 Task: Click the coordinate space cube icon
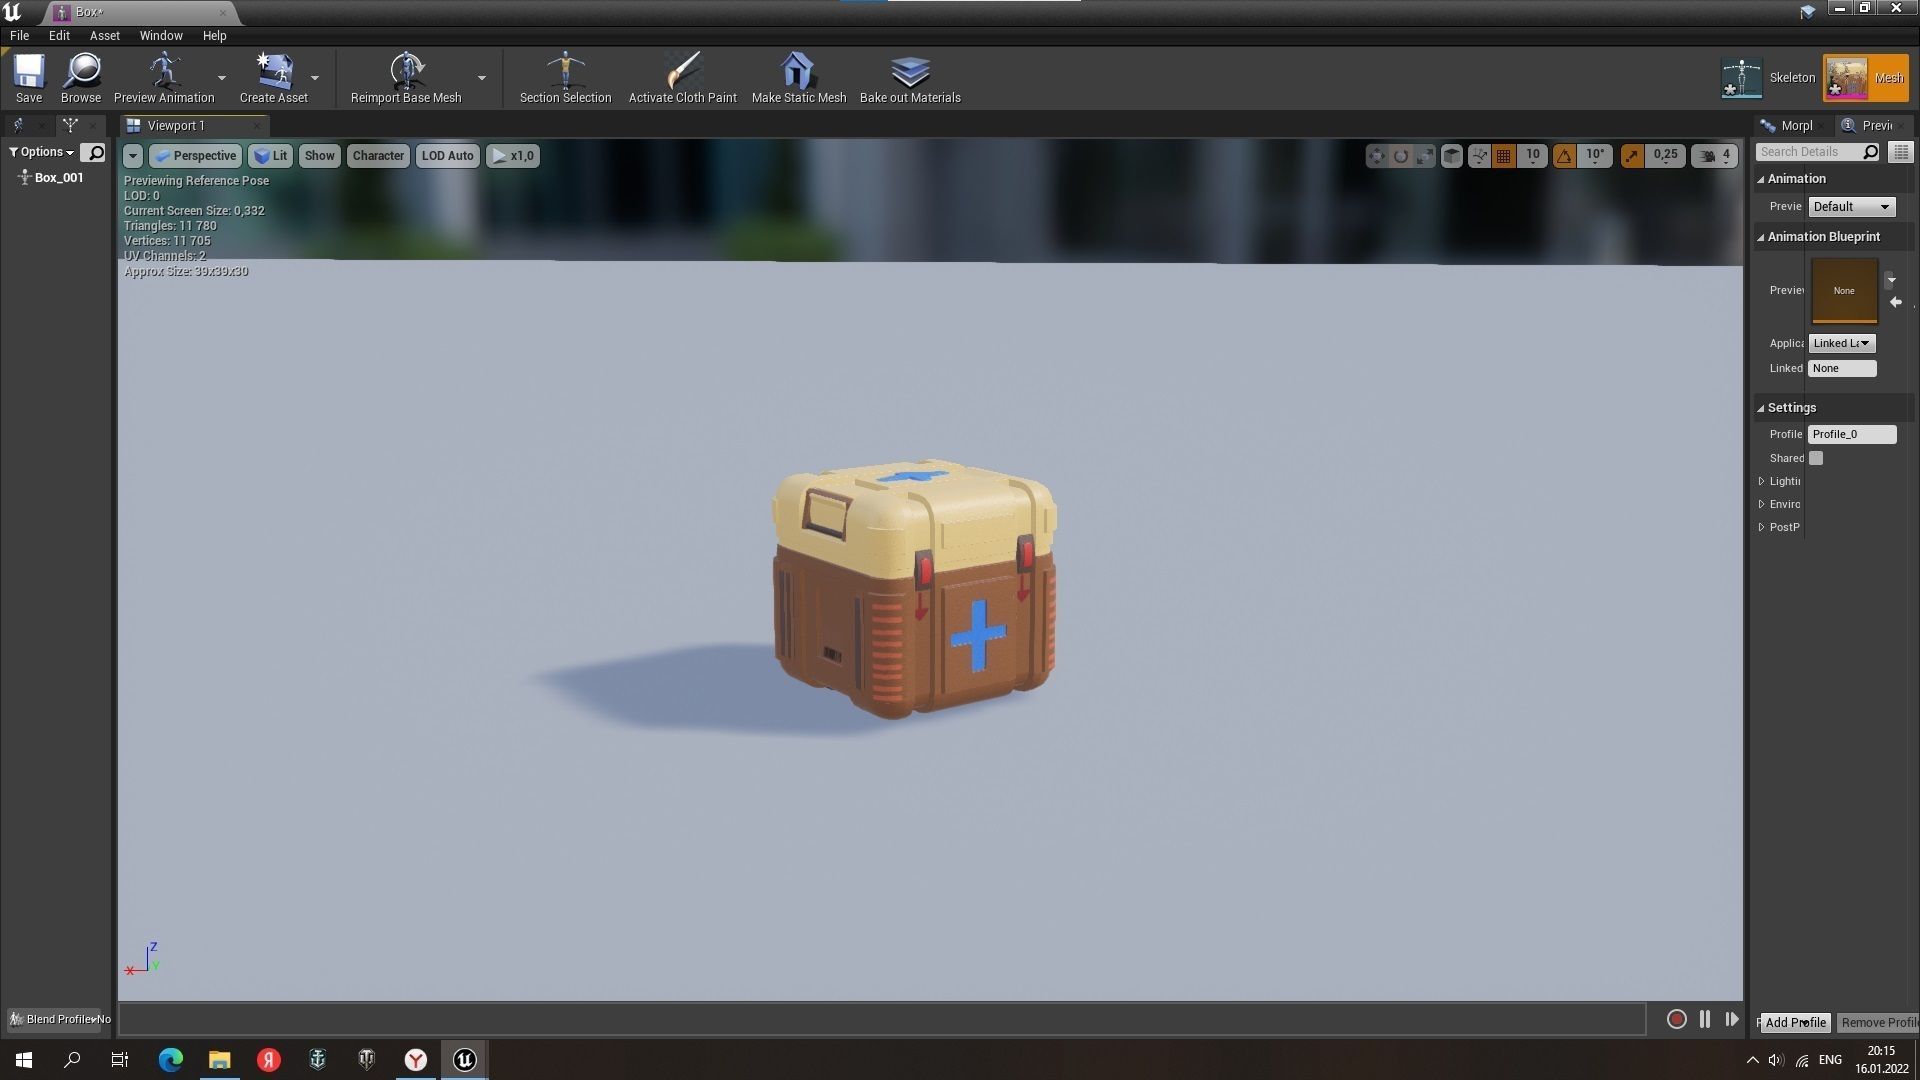tap(1452, 155)
